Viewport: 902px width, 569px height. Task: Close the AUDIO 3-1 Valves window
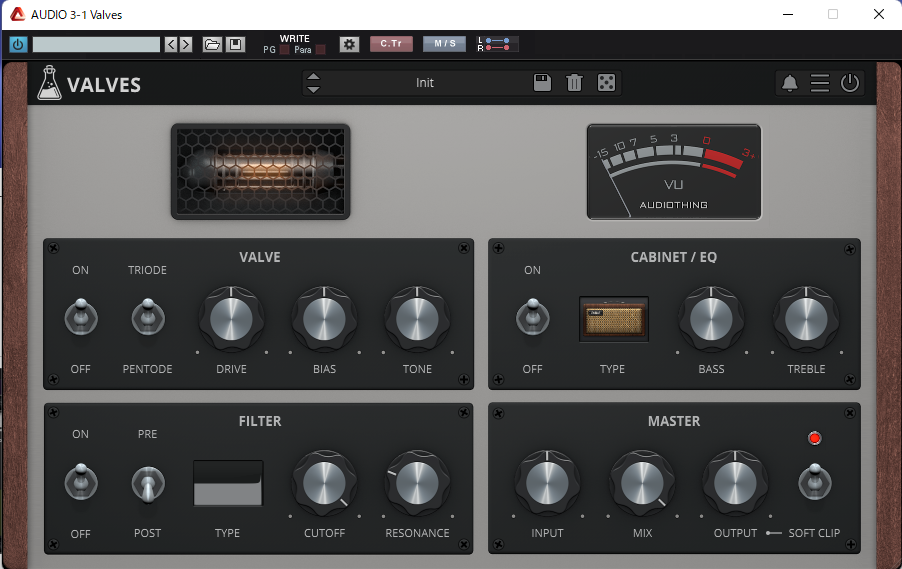click(x=878, y=14)
